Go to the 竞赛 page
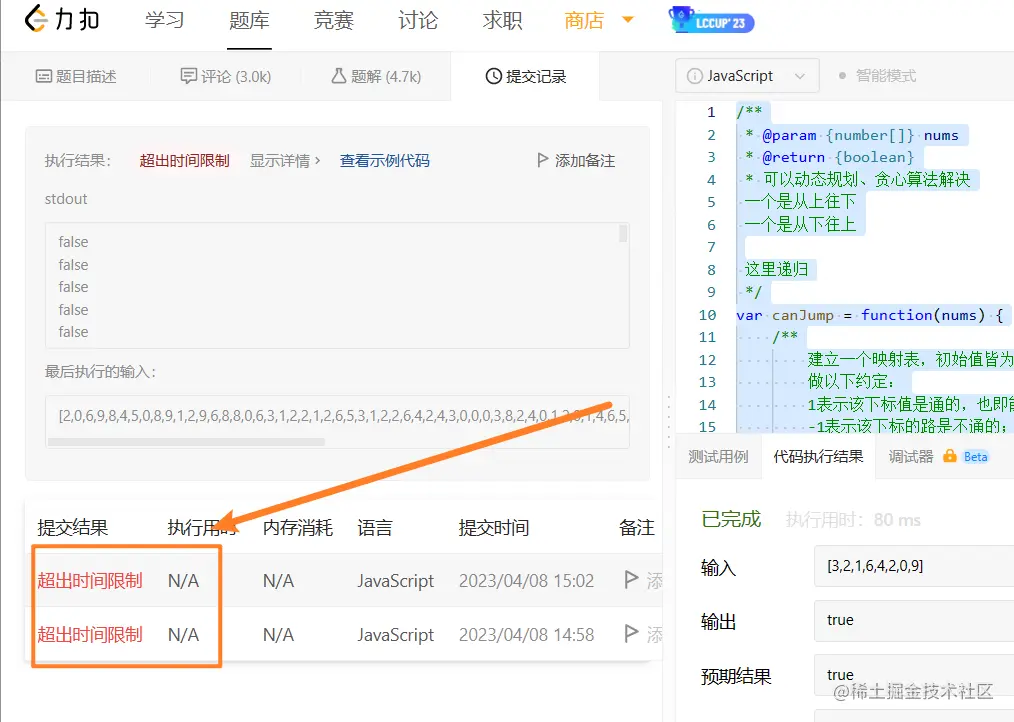The height and width of the screenshot is (722, 1014). [x=334, y=20]
